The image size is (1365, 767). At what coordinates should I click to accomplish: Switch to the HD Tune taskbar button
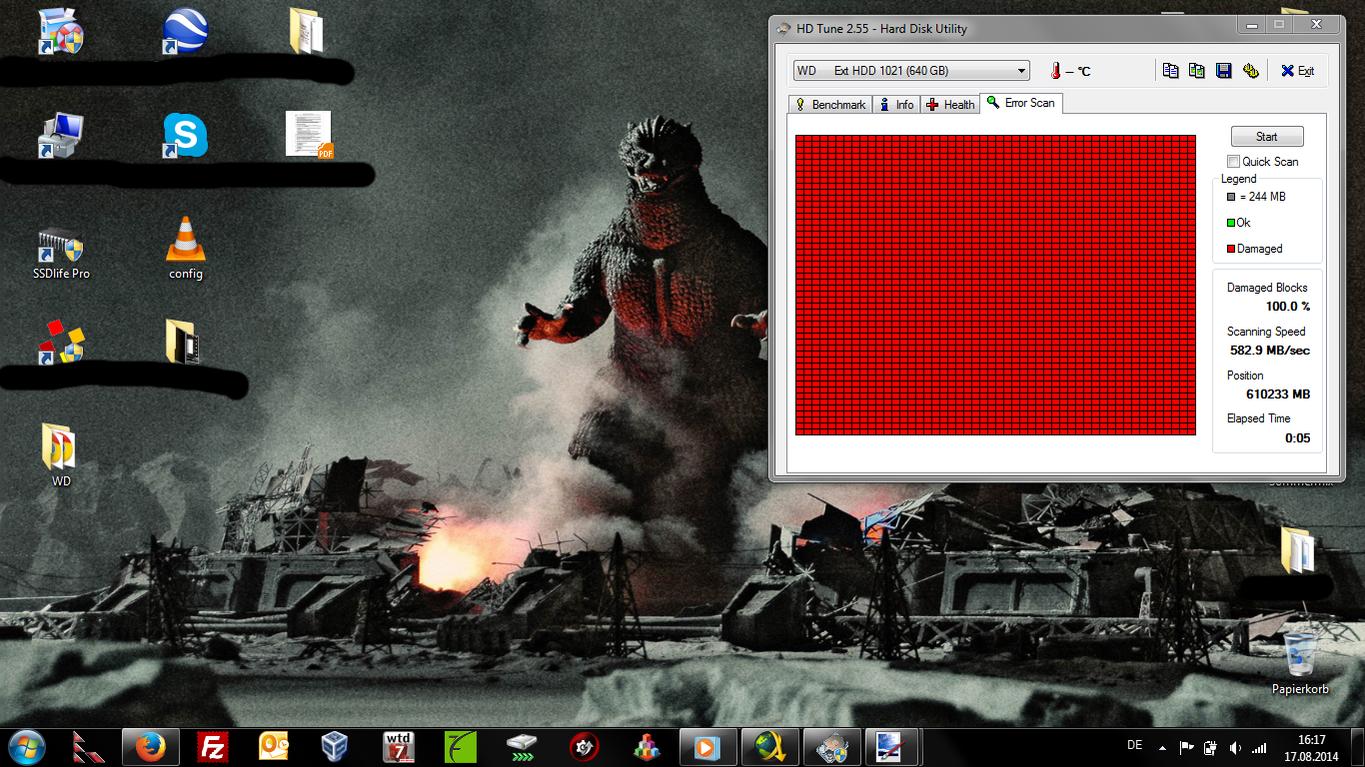pos(831,747)
